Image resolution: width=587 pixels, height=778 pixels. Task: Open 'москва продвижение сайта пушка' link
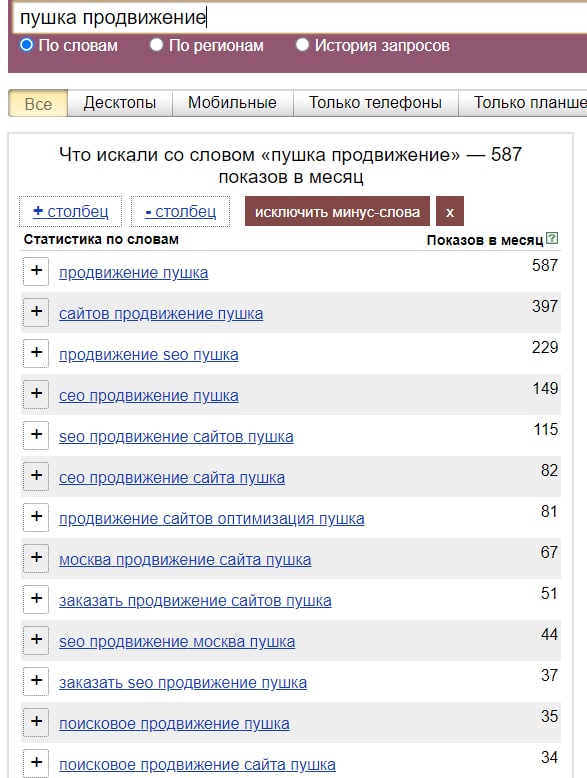pyautogui.click(x=185, y=560)
